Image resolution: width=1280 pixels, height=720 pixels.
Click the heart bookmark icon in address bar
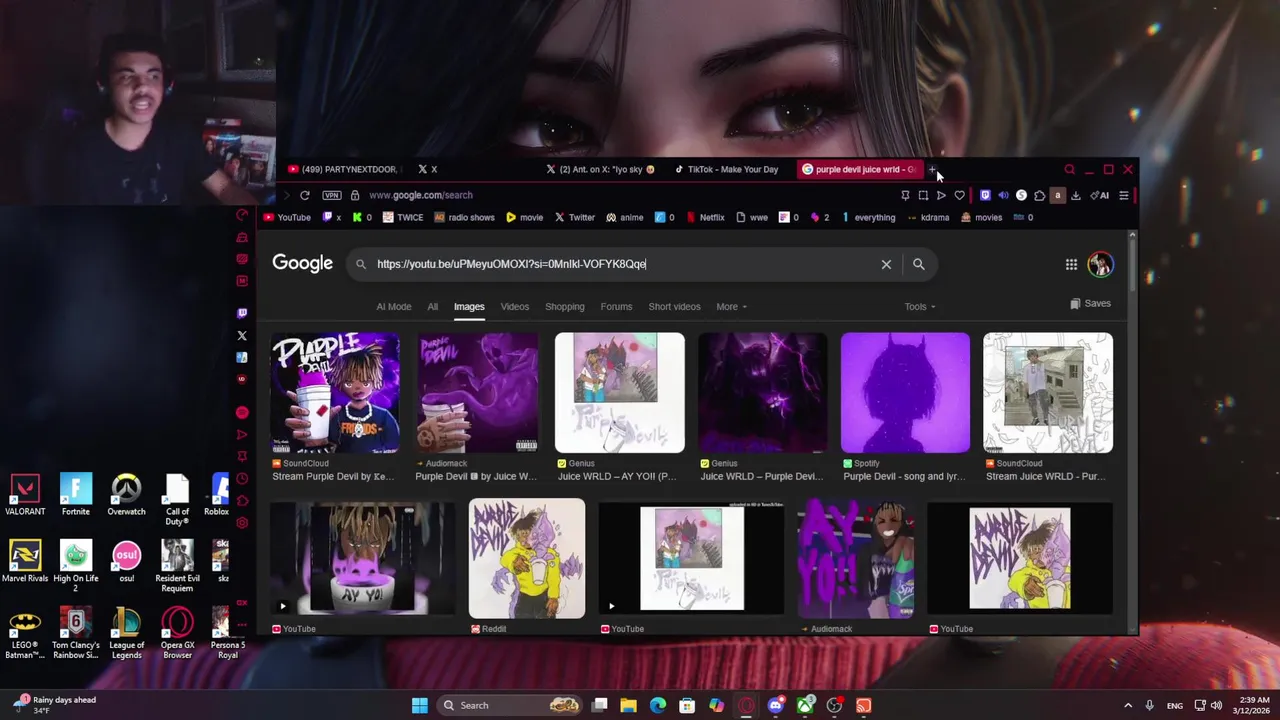[x=959, y=195]
